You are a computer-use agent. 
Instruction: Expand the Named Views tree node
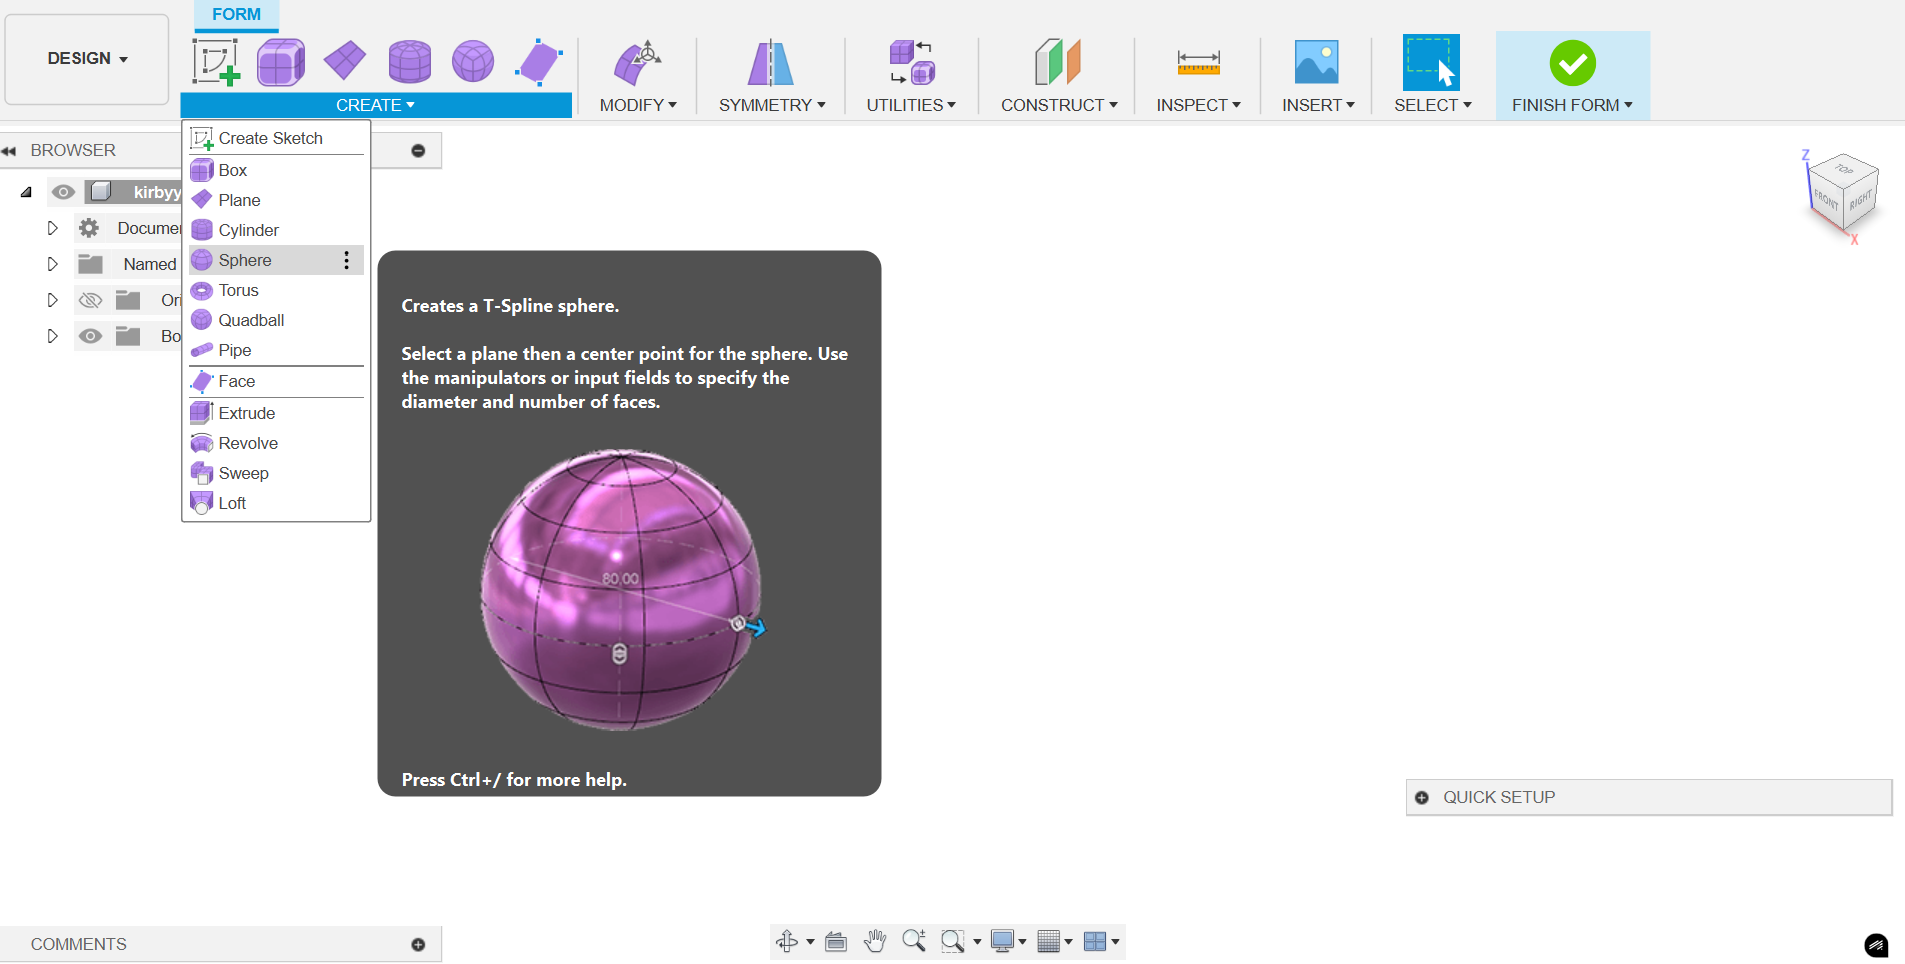coord(52,264)
